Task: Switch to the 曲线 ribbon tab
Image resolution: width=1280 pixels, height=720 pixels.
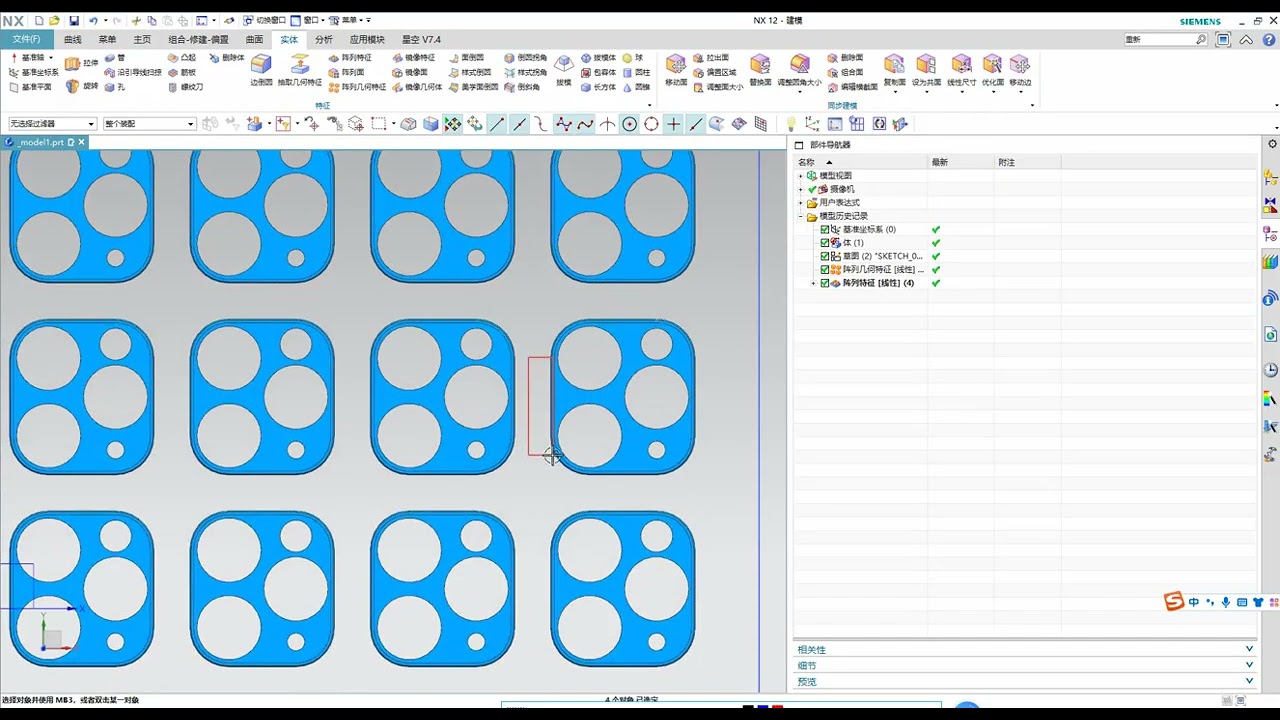Action: [x=72, y=40]
